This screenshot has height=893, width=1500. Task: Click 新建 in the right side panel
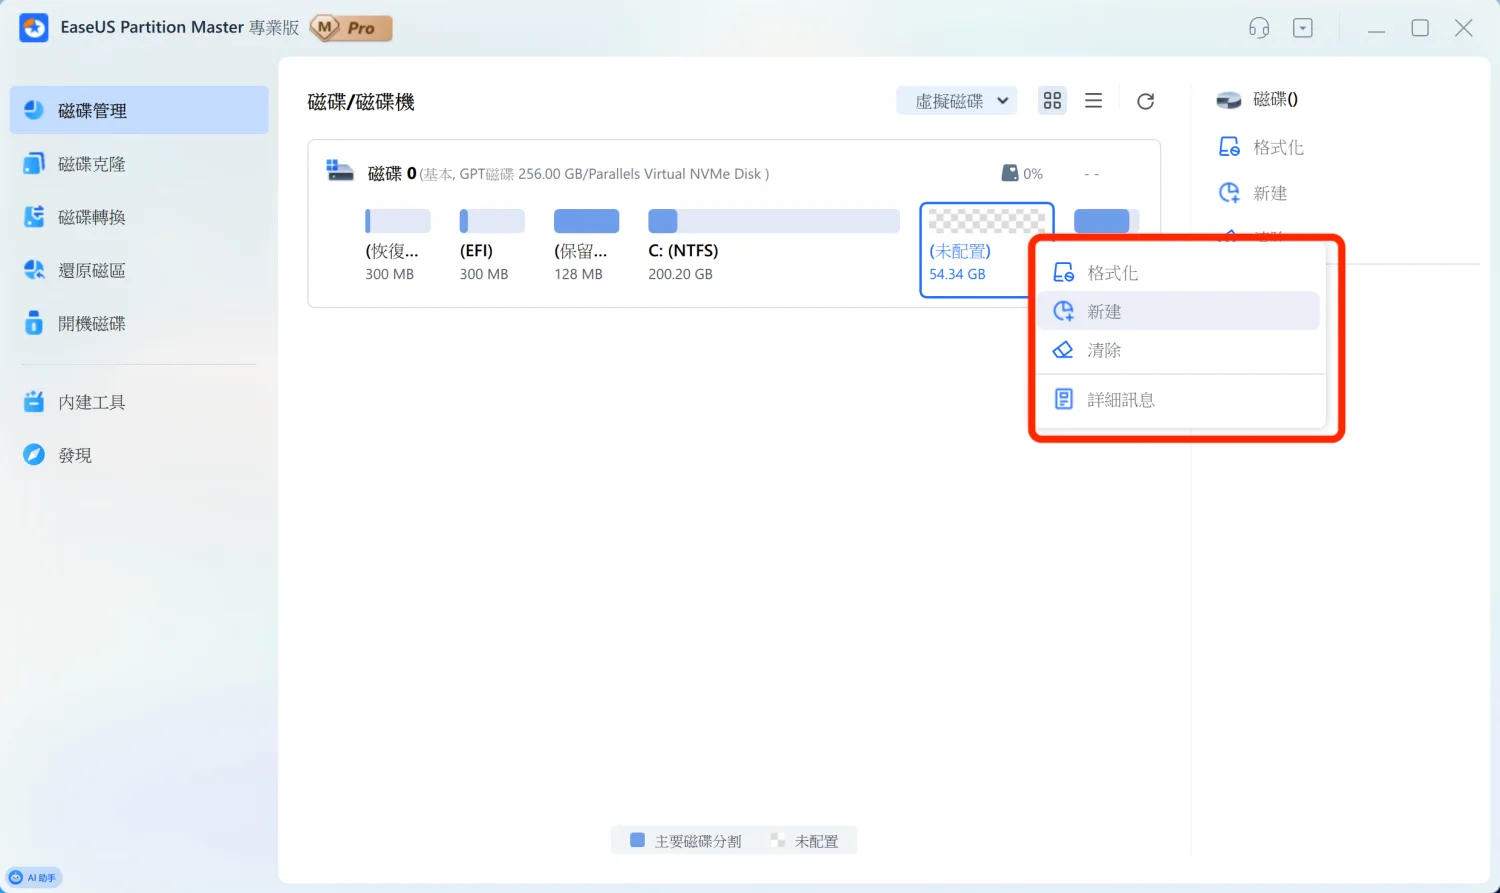click(x=1253, y=193)
